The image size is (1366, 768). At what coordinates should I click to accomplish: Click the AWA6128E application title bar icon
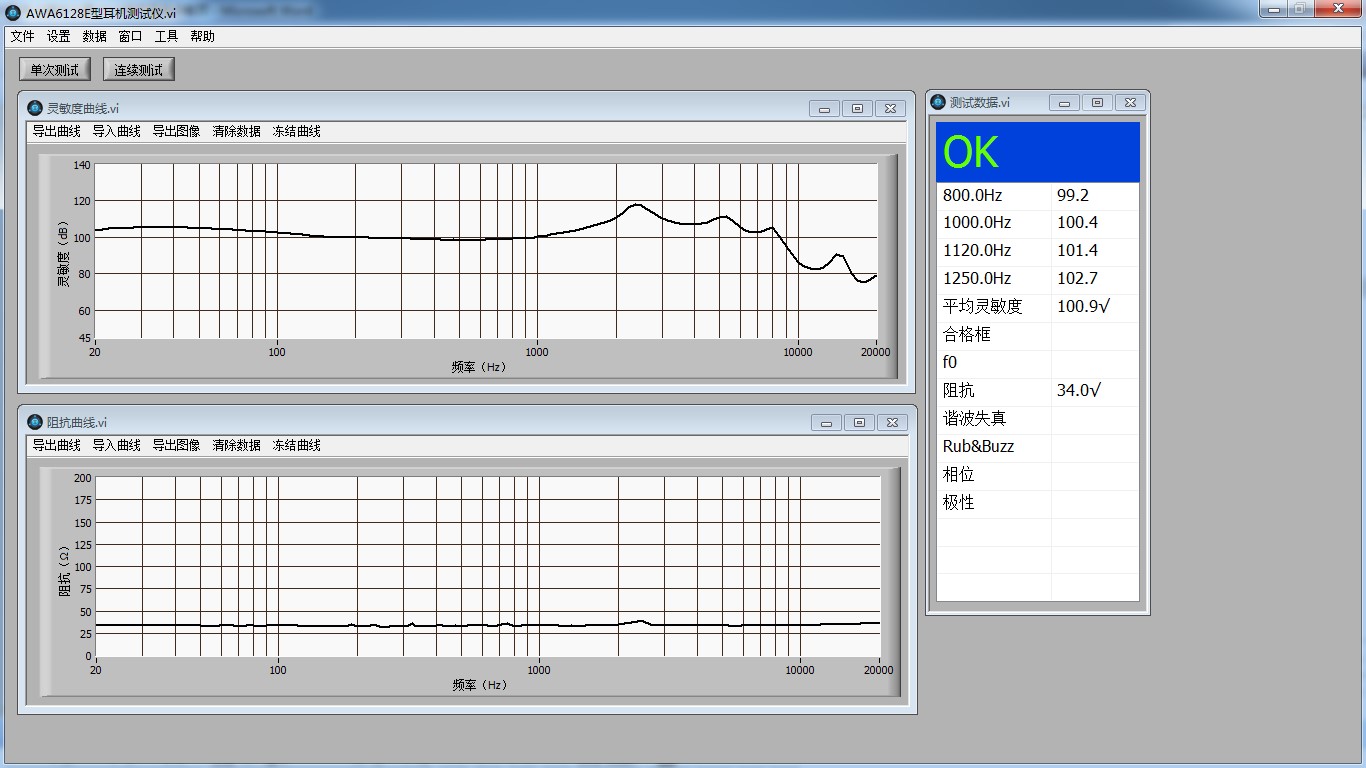coord(13,12)
